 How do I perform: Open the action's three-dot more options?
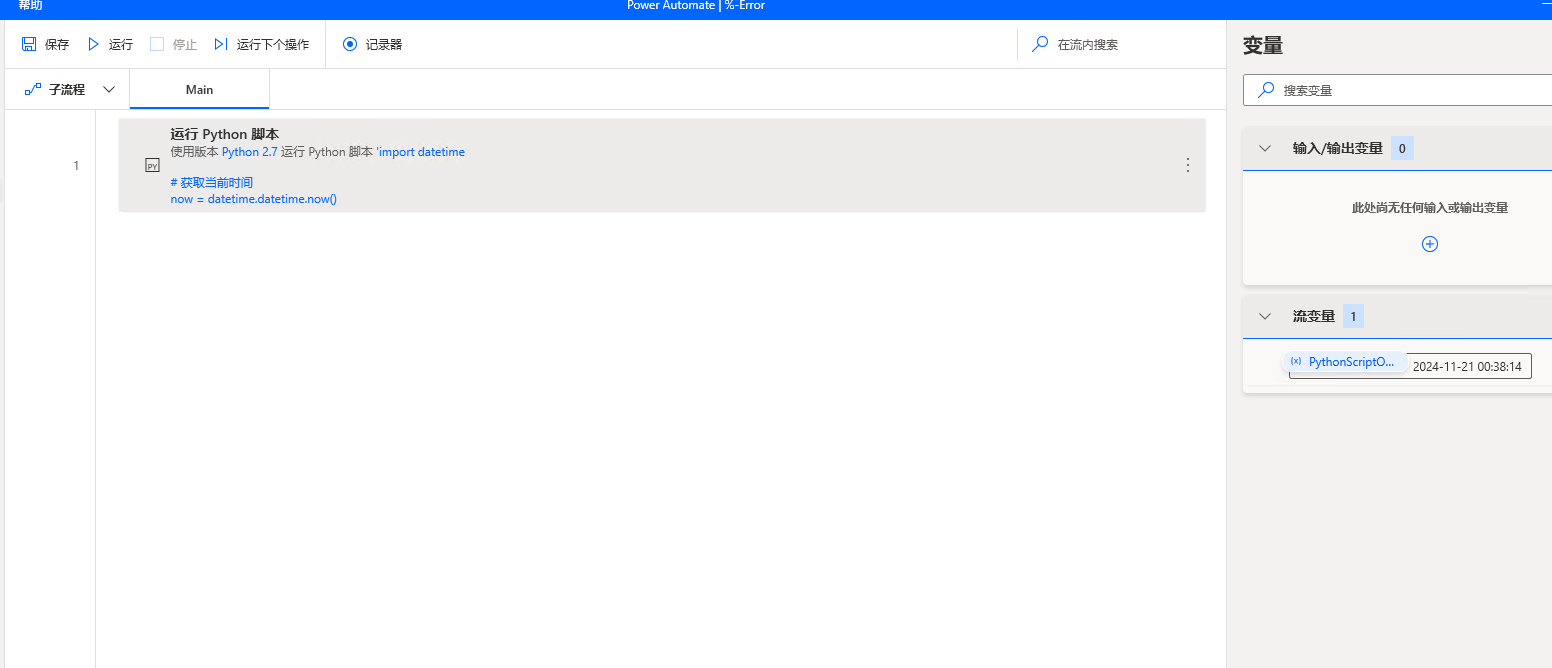(1187, 165)
